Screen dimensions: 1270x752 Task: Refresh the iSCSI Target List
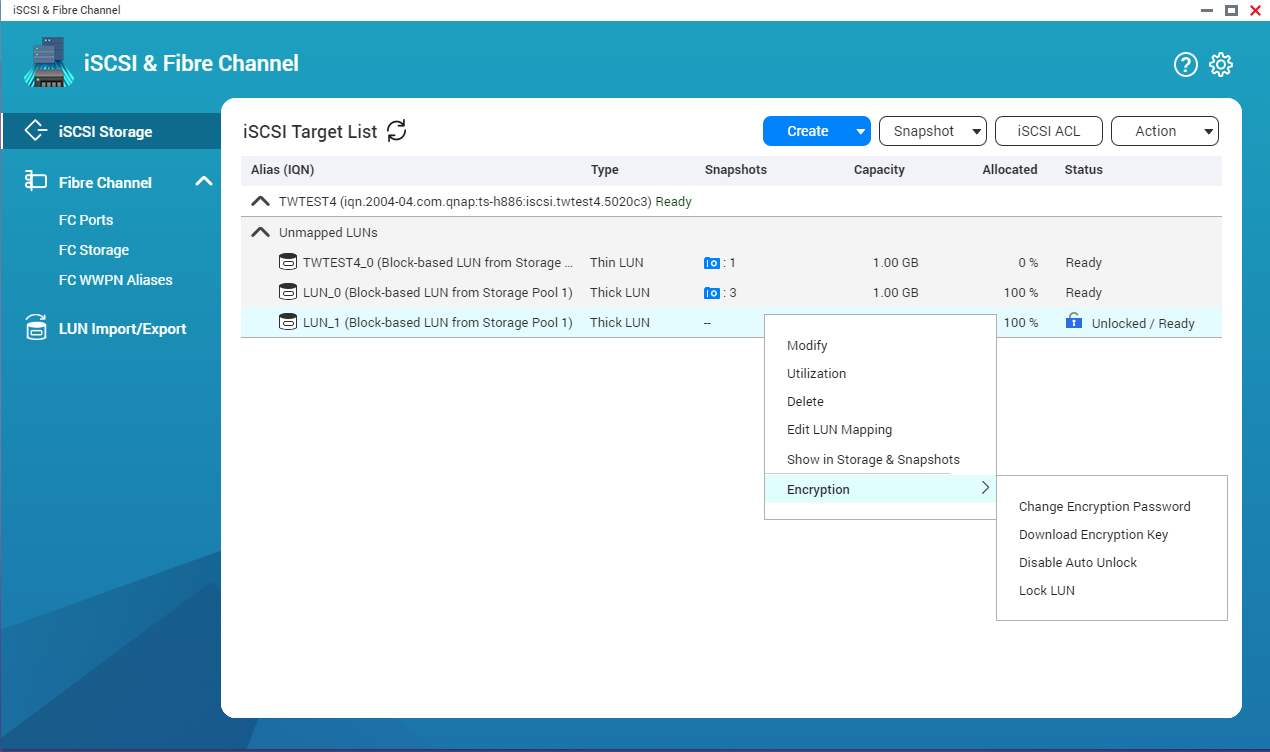pyautogui.click(x=397, y=131)
